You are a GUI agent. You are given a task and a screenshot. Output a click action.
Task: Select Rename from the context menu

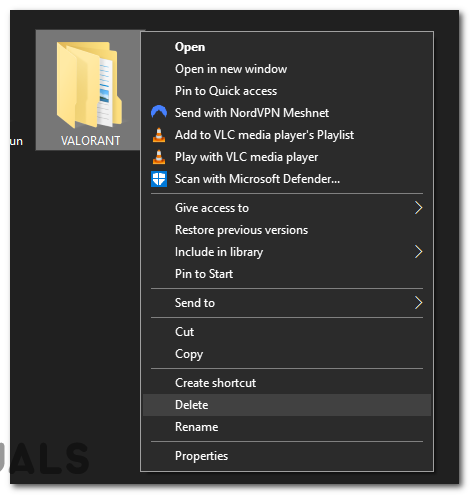coord(287,427)
